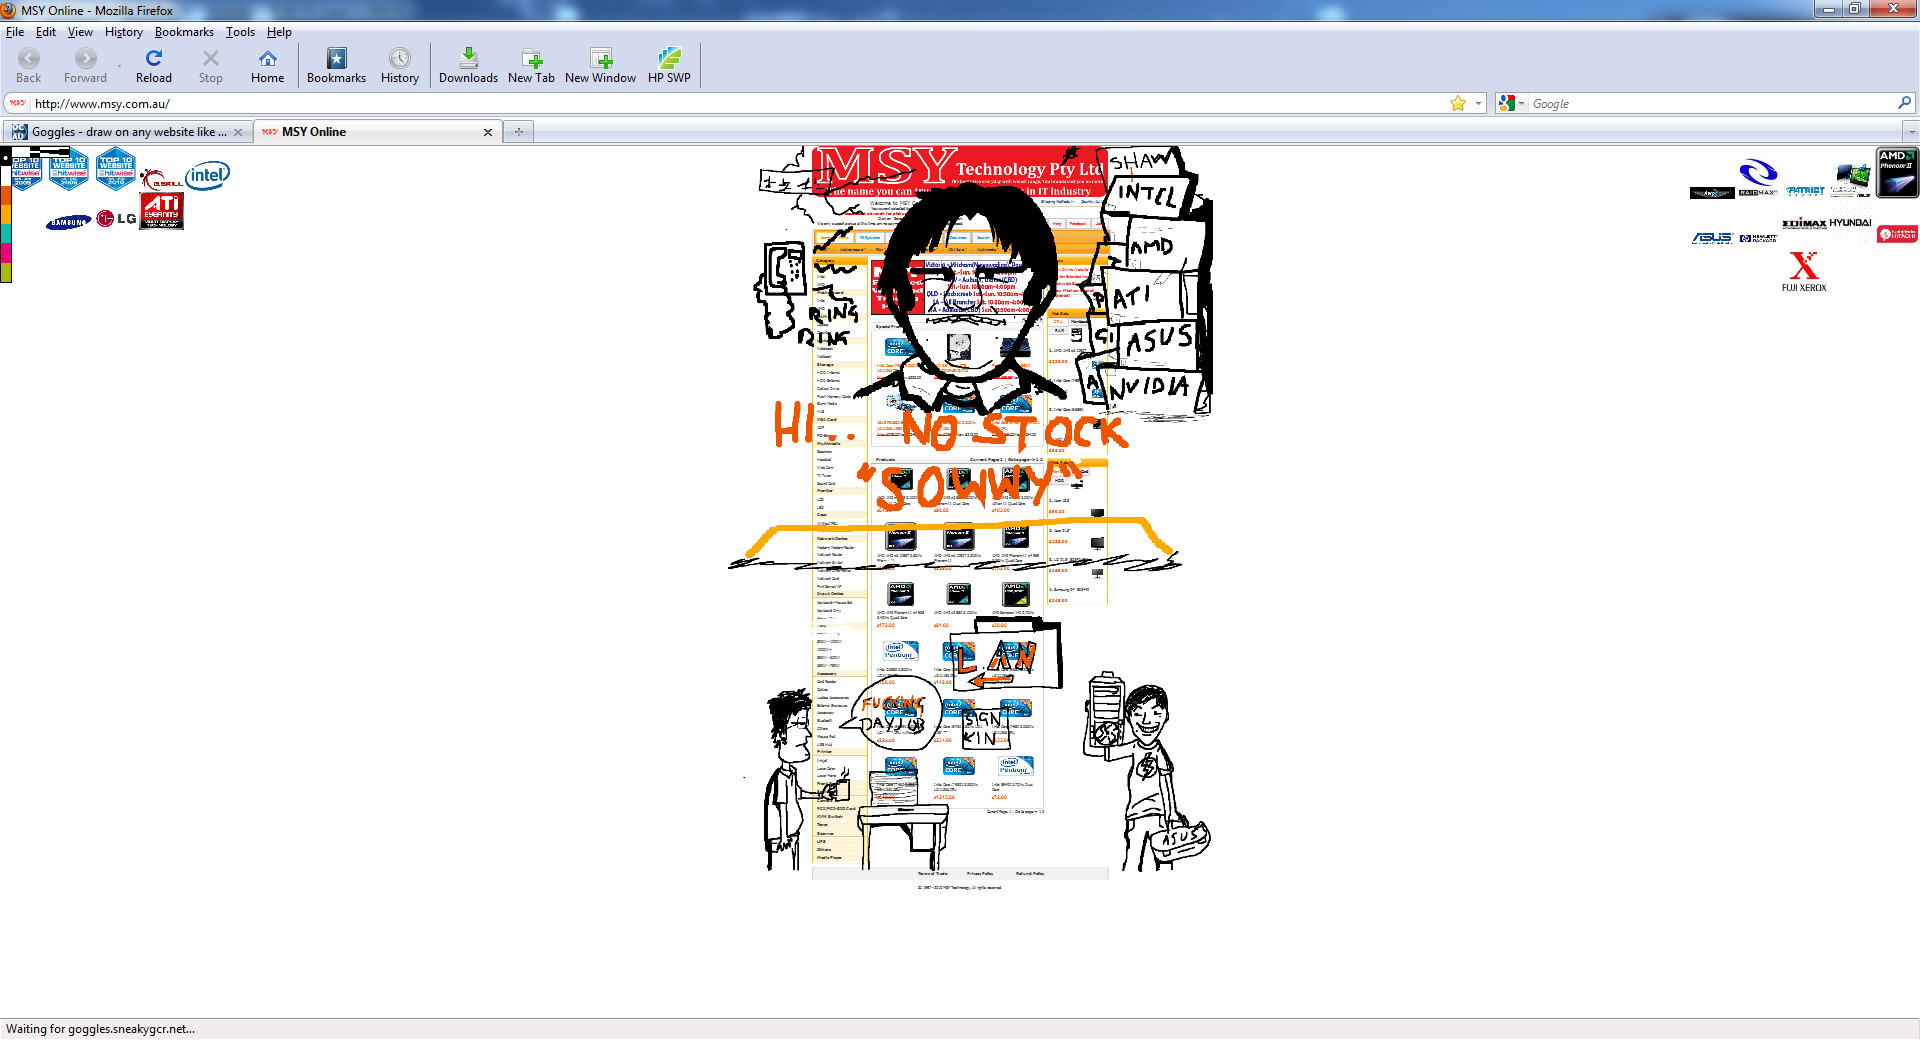Screen dimensions: 1920x1040
Task: Click the Edimax logo
Action: [x=1804, y=224]
